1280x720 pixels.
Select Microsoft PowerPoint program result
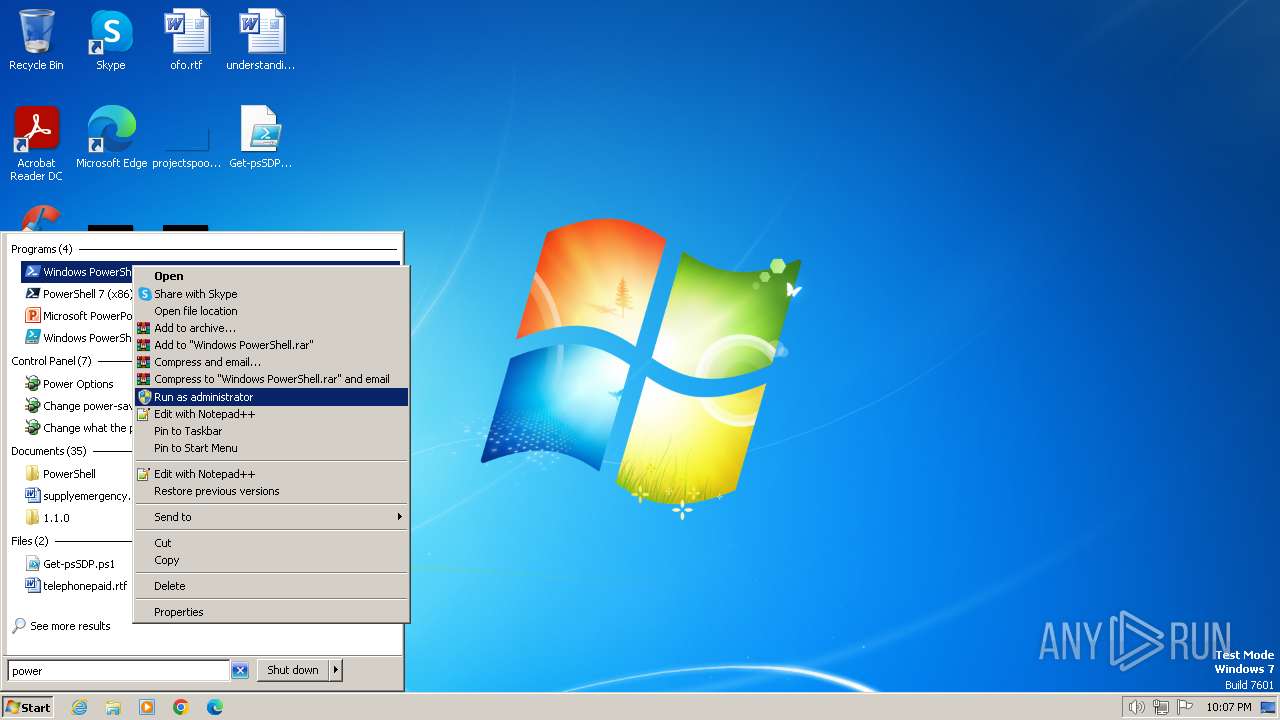[78, 316]
